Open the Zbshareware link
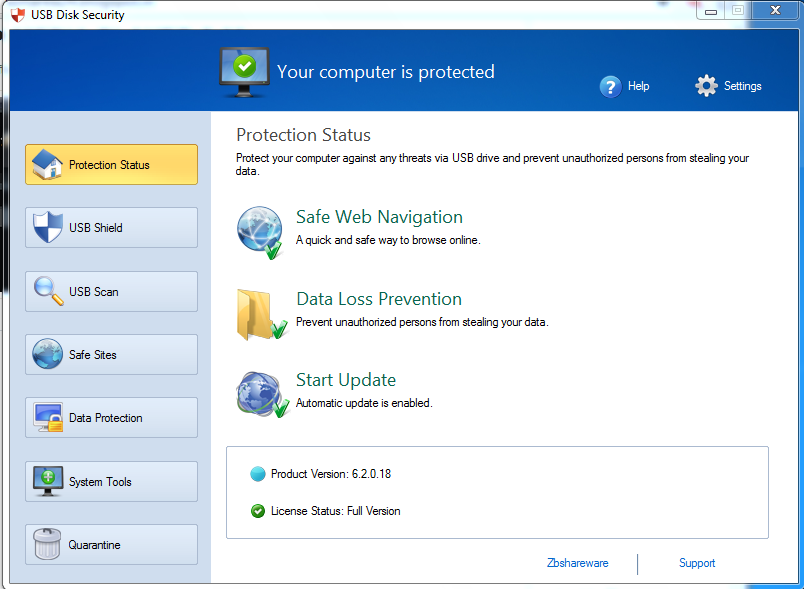This screenshot has height=589, width=804. click(577, 563)
